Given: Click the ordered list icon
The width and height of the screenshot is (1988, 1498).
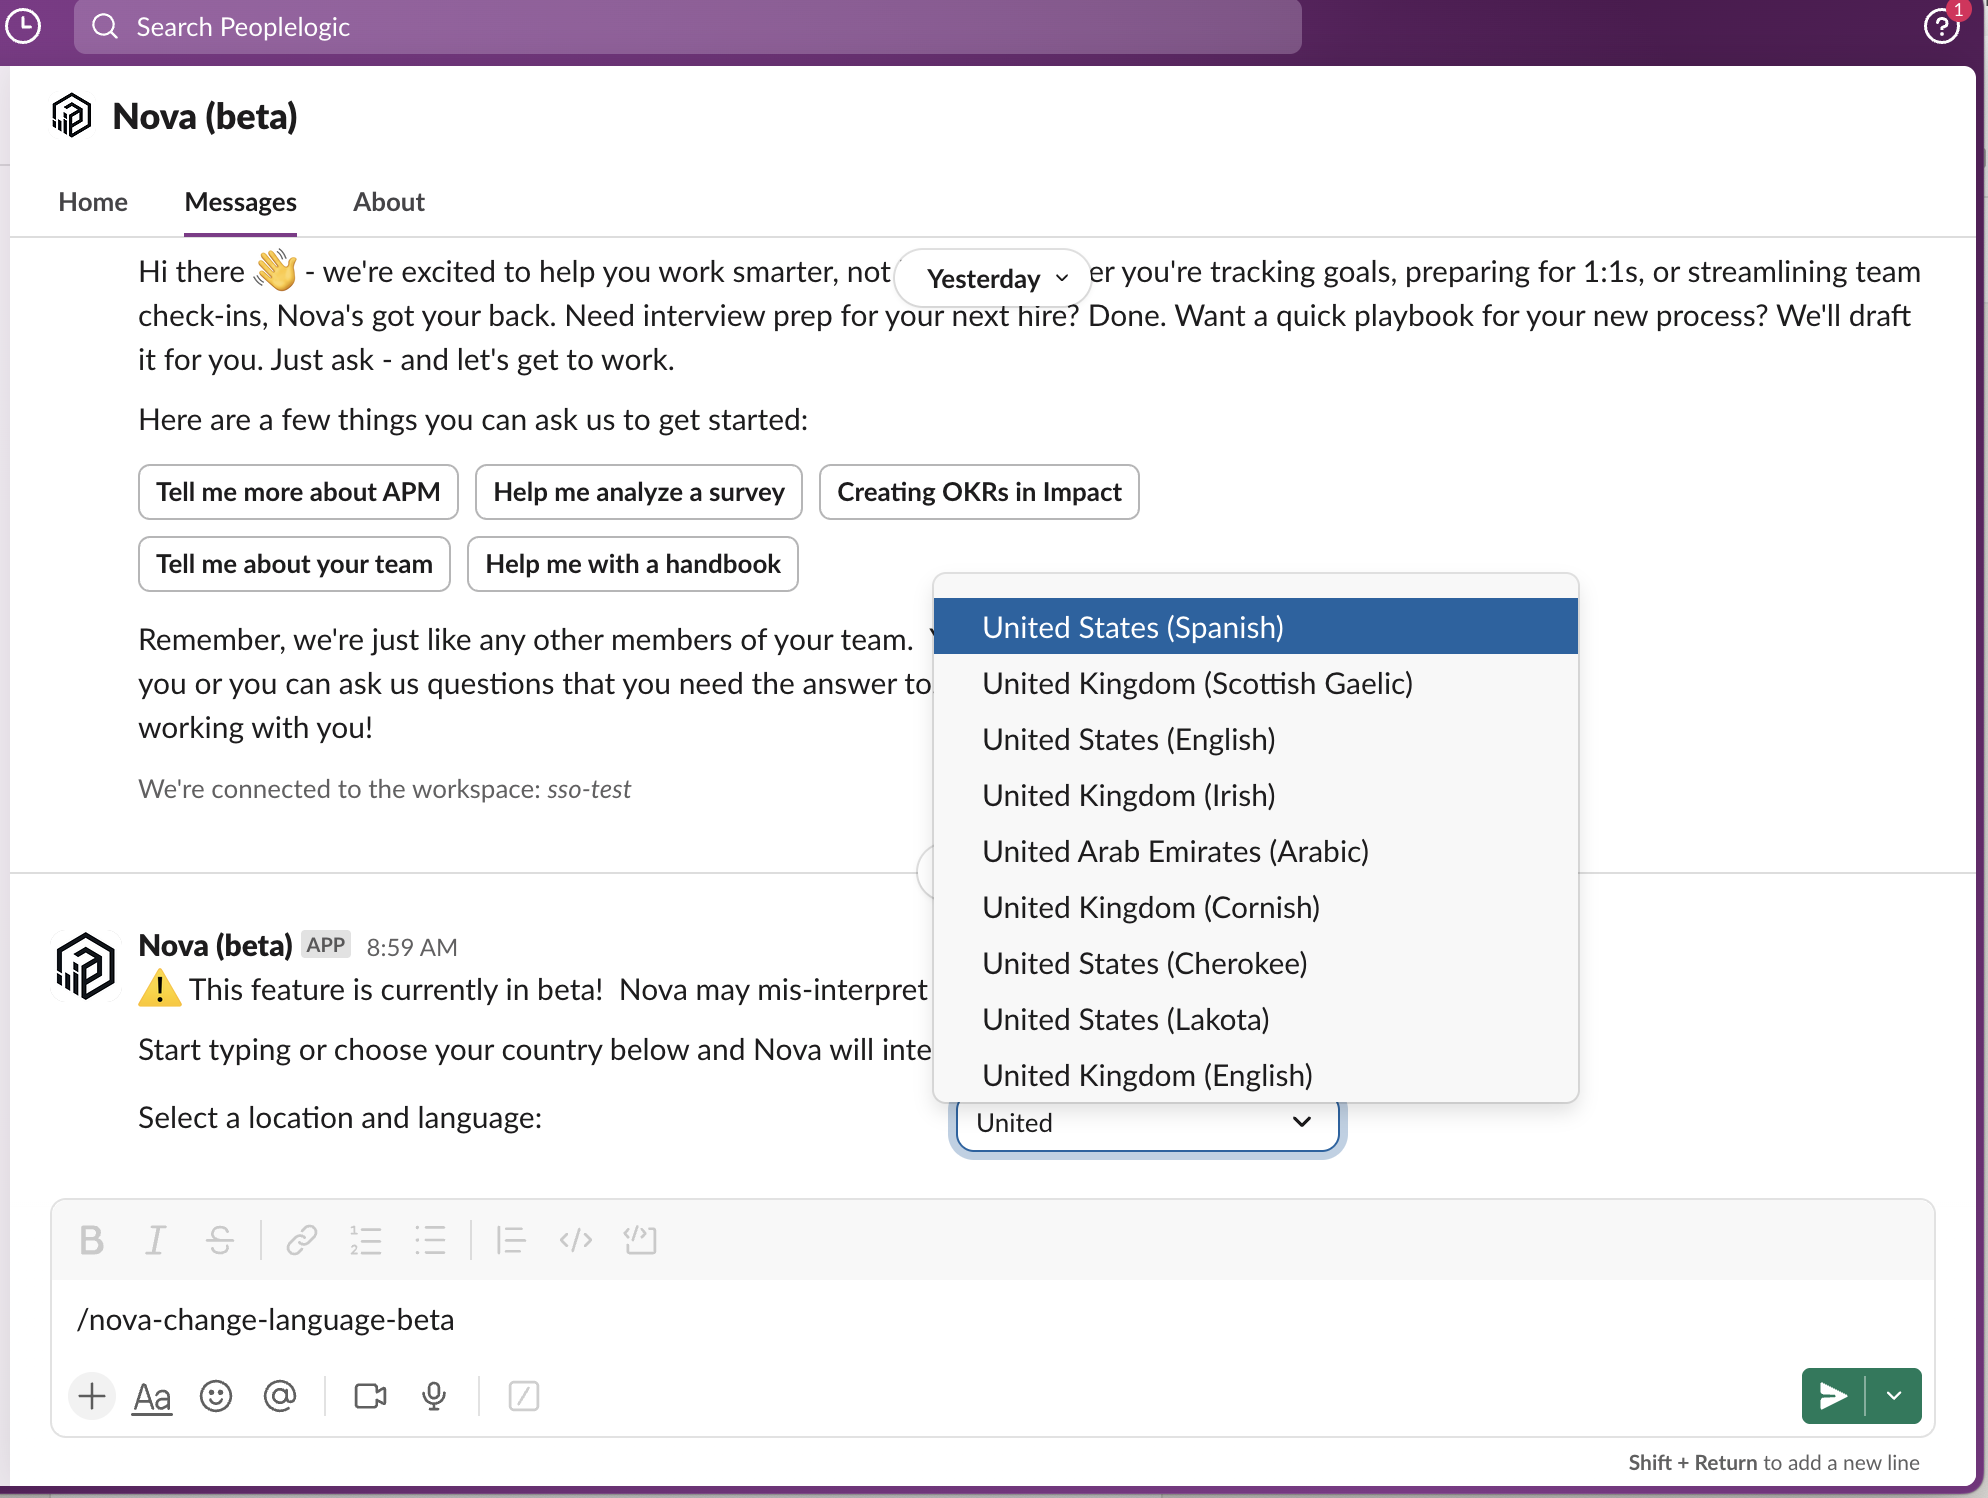Looking at the screenshot, I should 366,1240.
